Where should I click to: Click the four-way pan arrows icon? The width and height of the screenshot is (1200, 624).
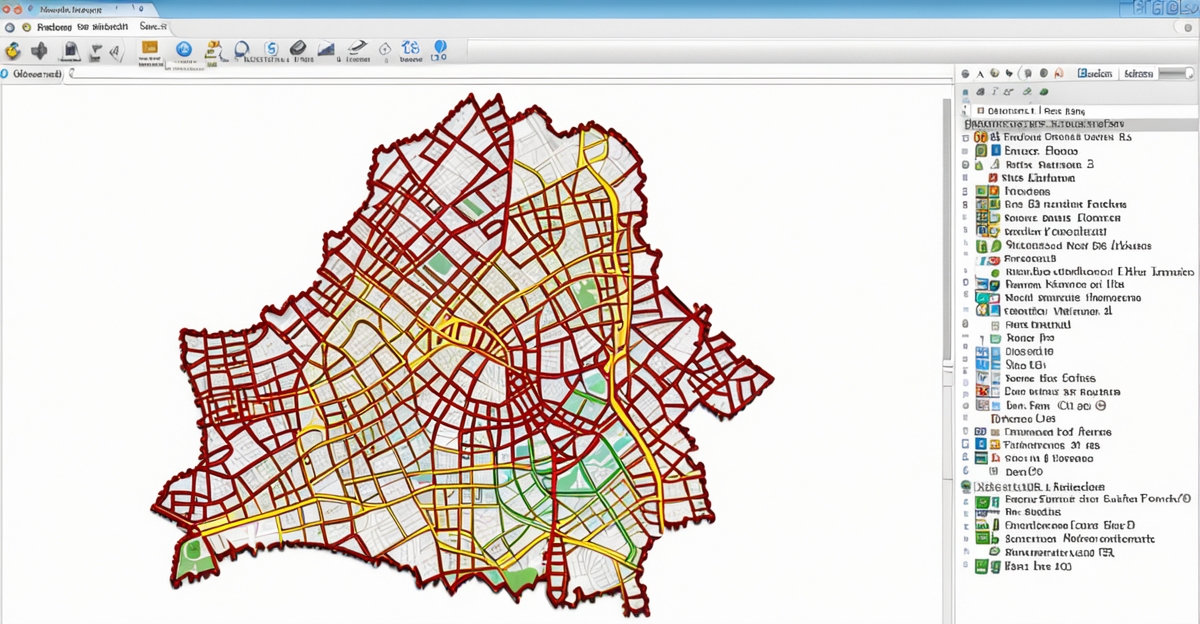tap(39, 50)
